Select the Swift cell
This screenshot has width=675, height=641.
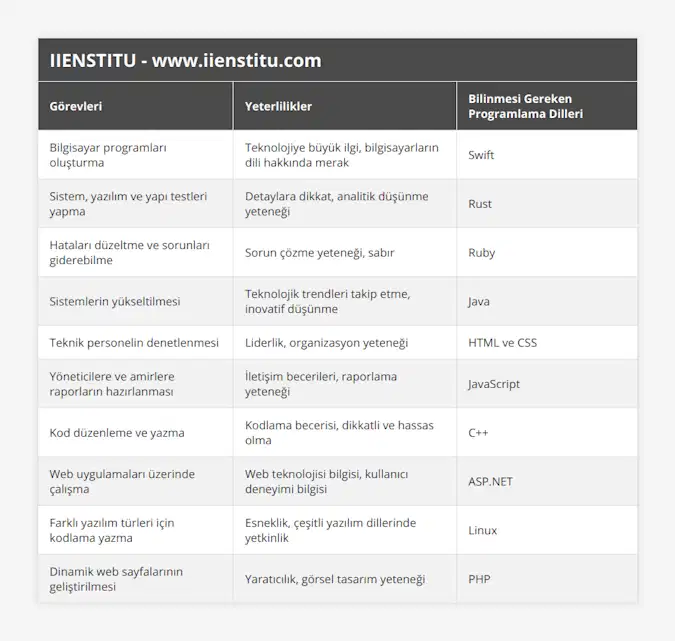click(481, 155)
